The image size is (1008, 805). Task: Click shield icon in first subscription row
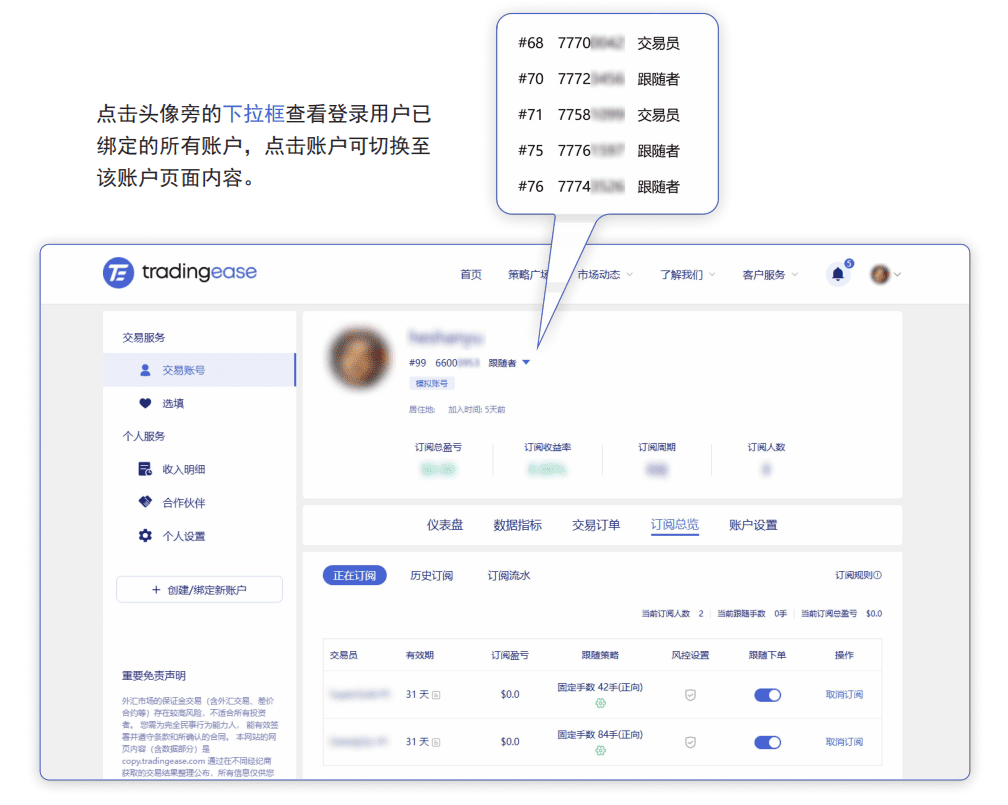(690, 695)
